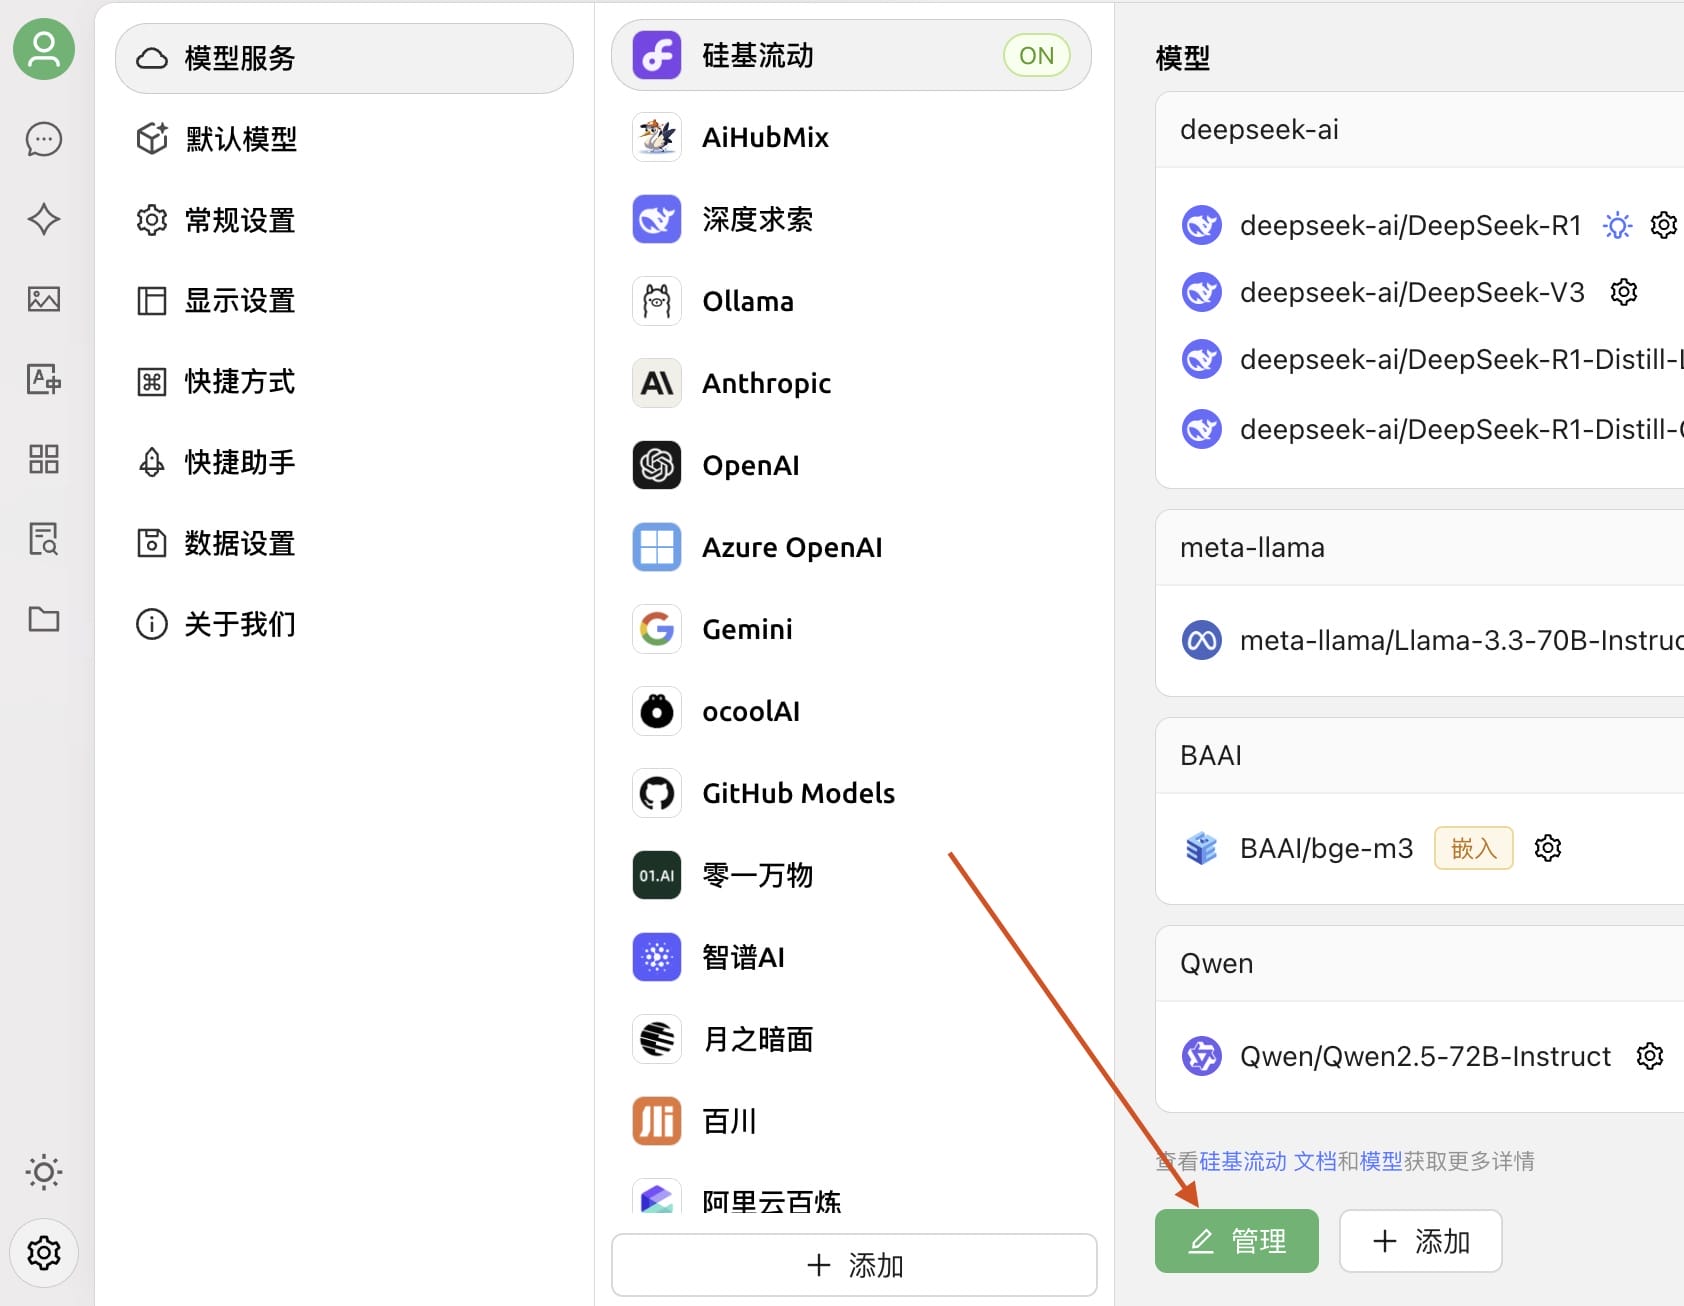Open settings gear for BAAI/bge-m3 model
The image size is (1684, 1306).
coord(1548,848)
